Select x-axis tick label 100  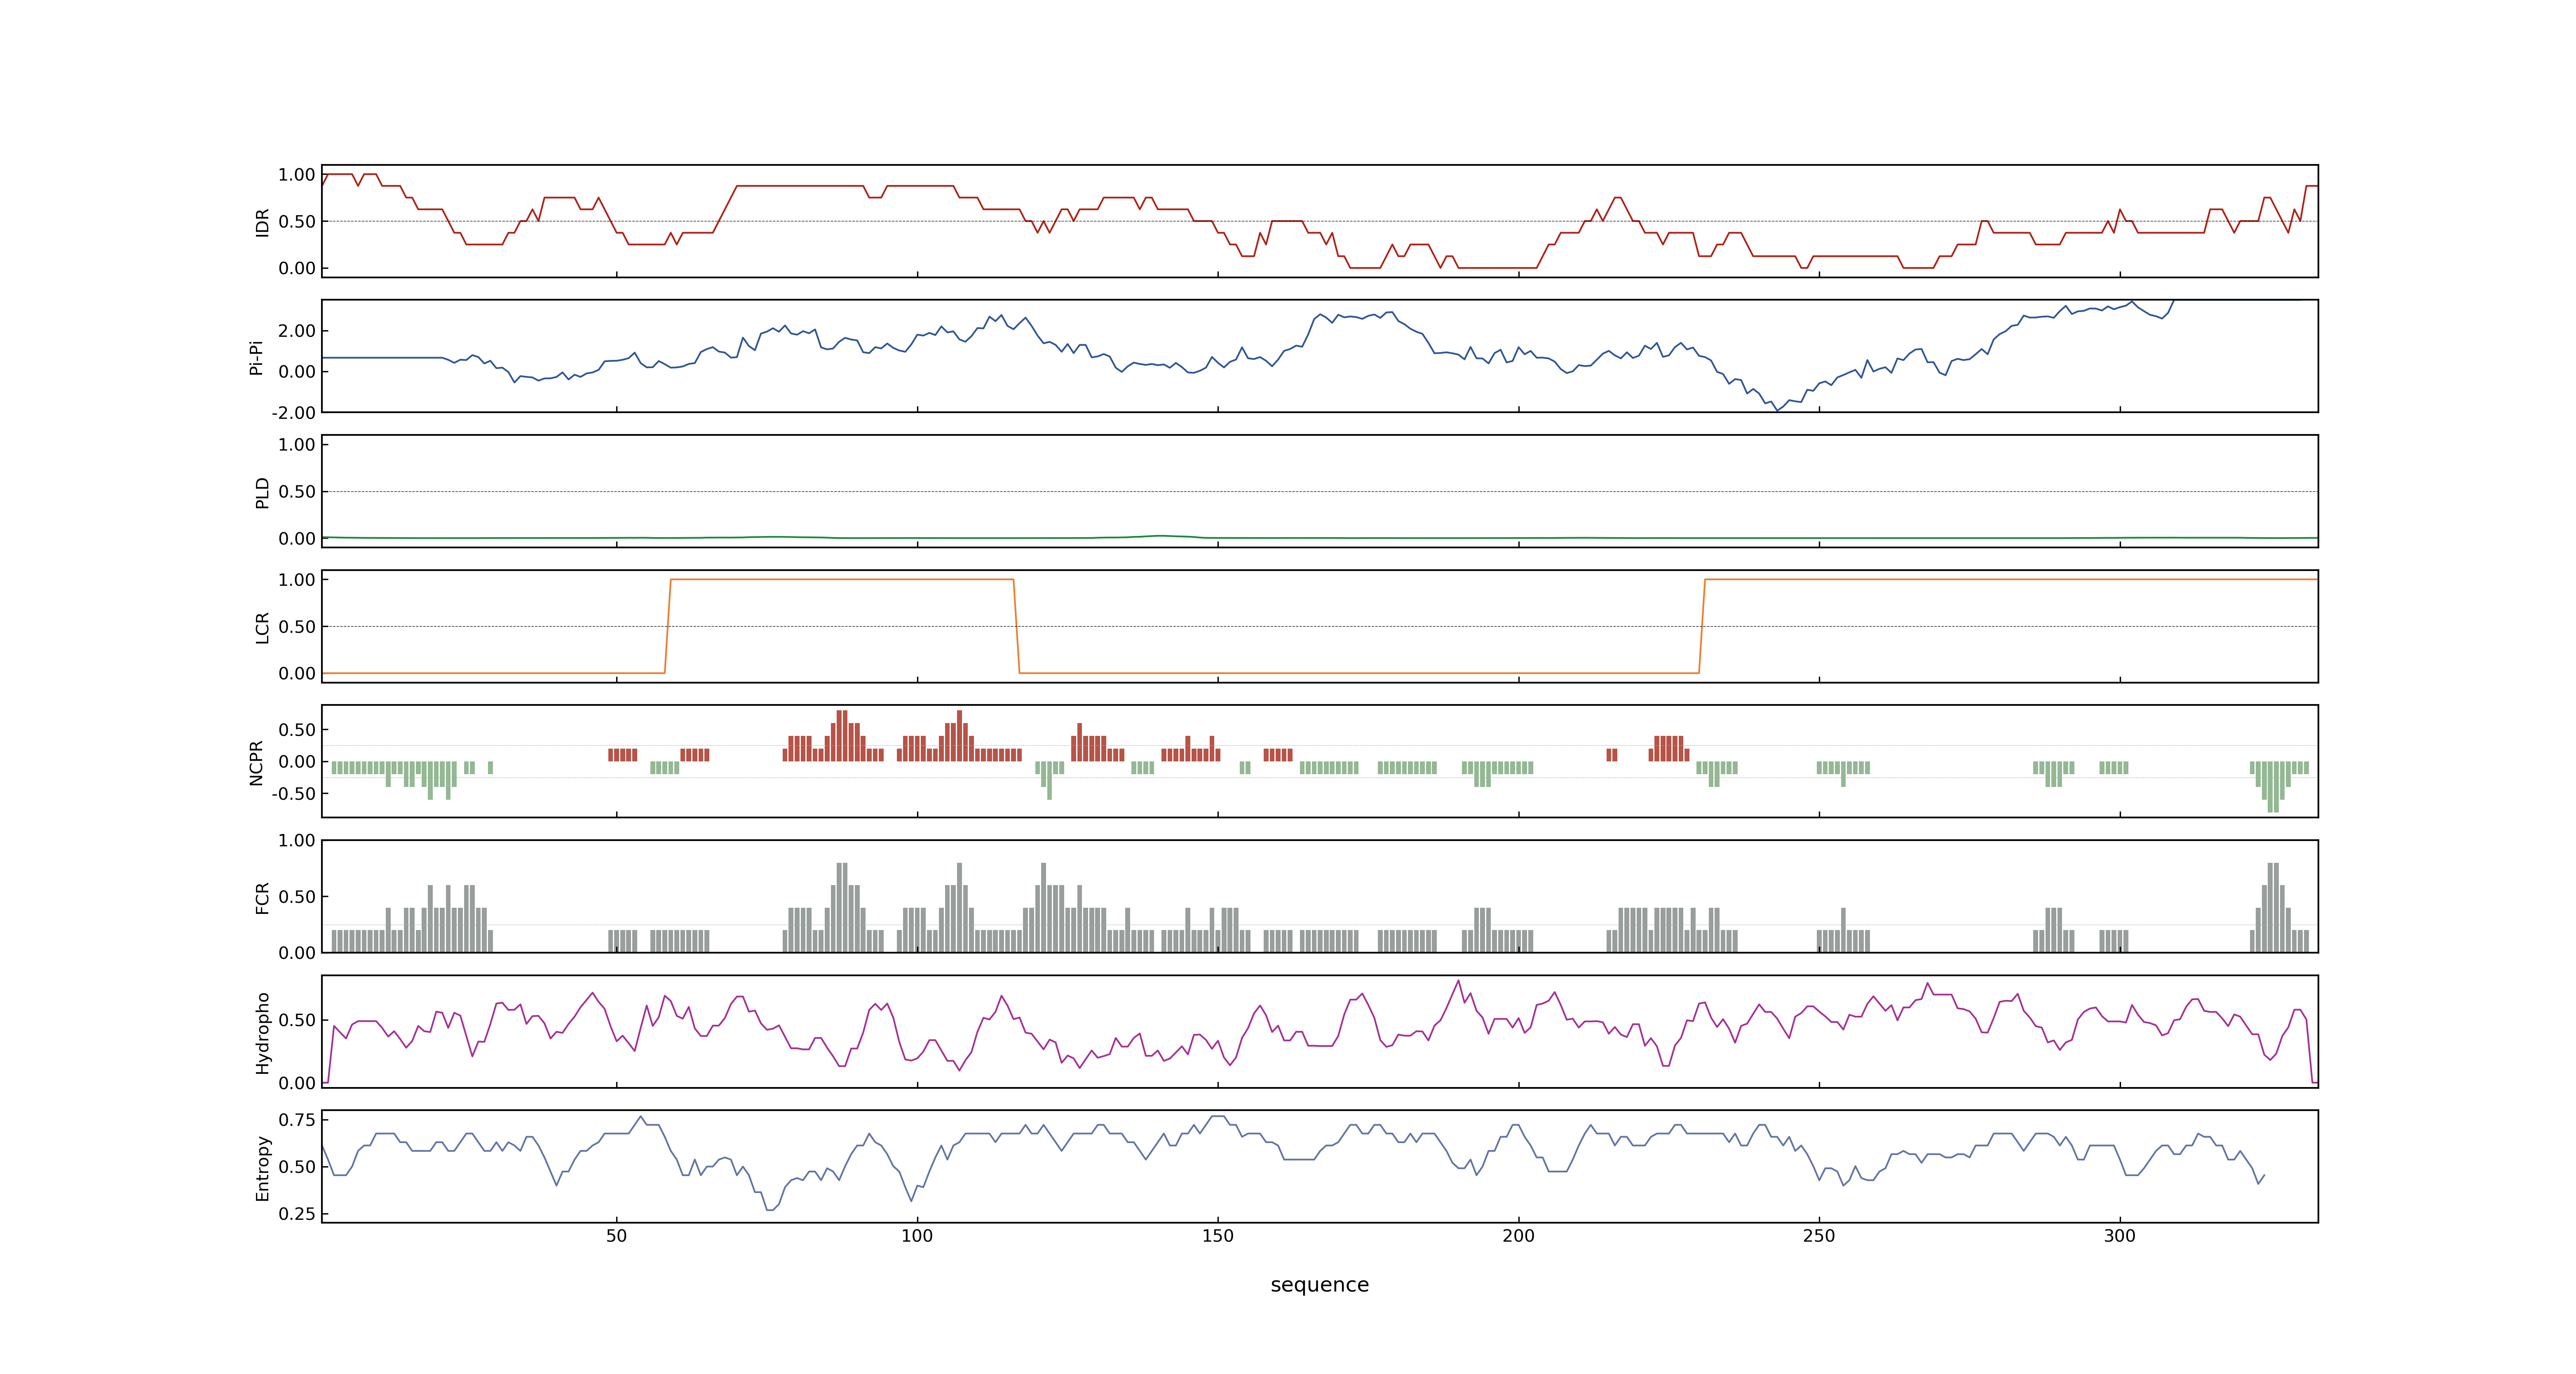(x=917, y=1236)
